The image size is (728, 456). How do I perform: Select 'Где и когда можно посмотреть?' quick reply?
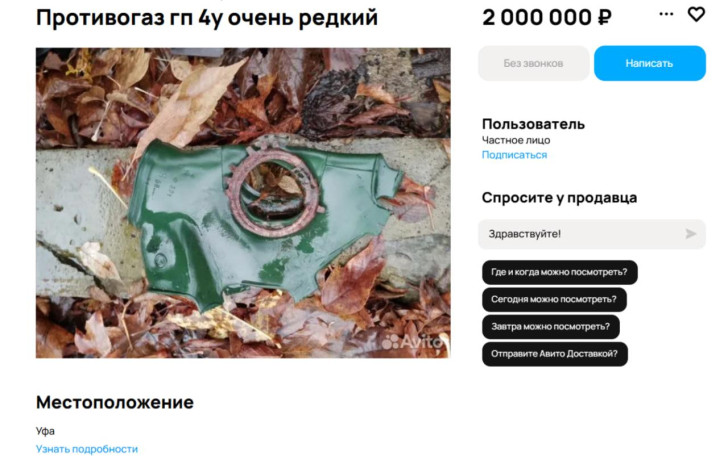pyautogui.click(x=559, y=272)
